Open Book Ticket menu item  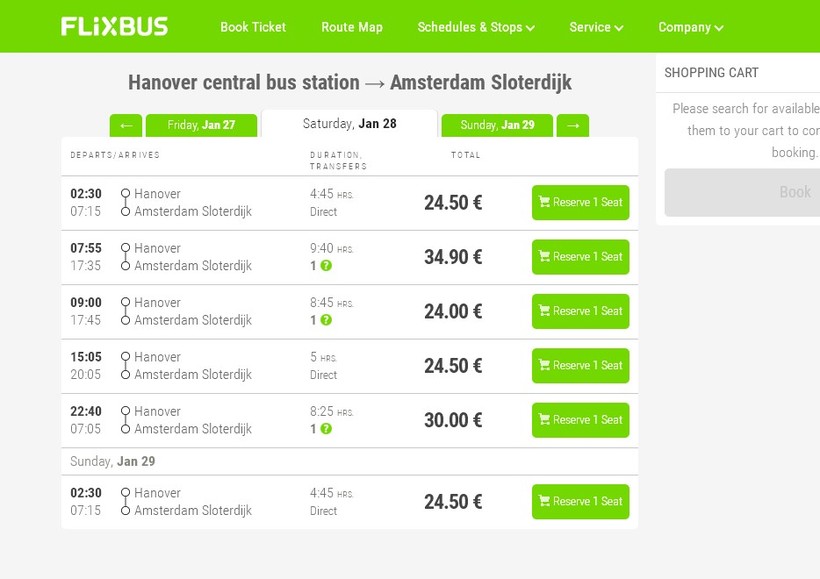click(253, 27)
